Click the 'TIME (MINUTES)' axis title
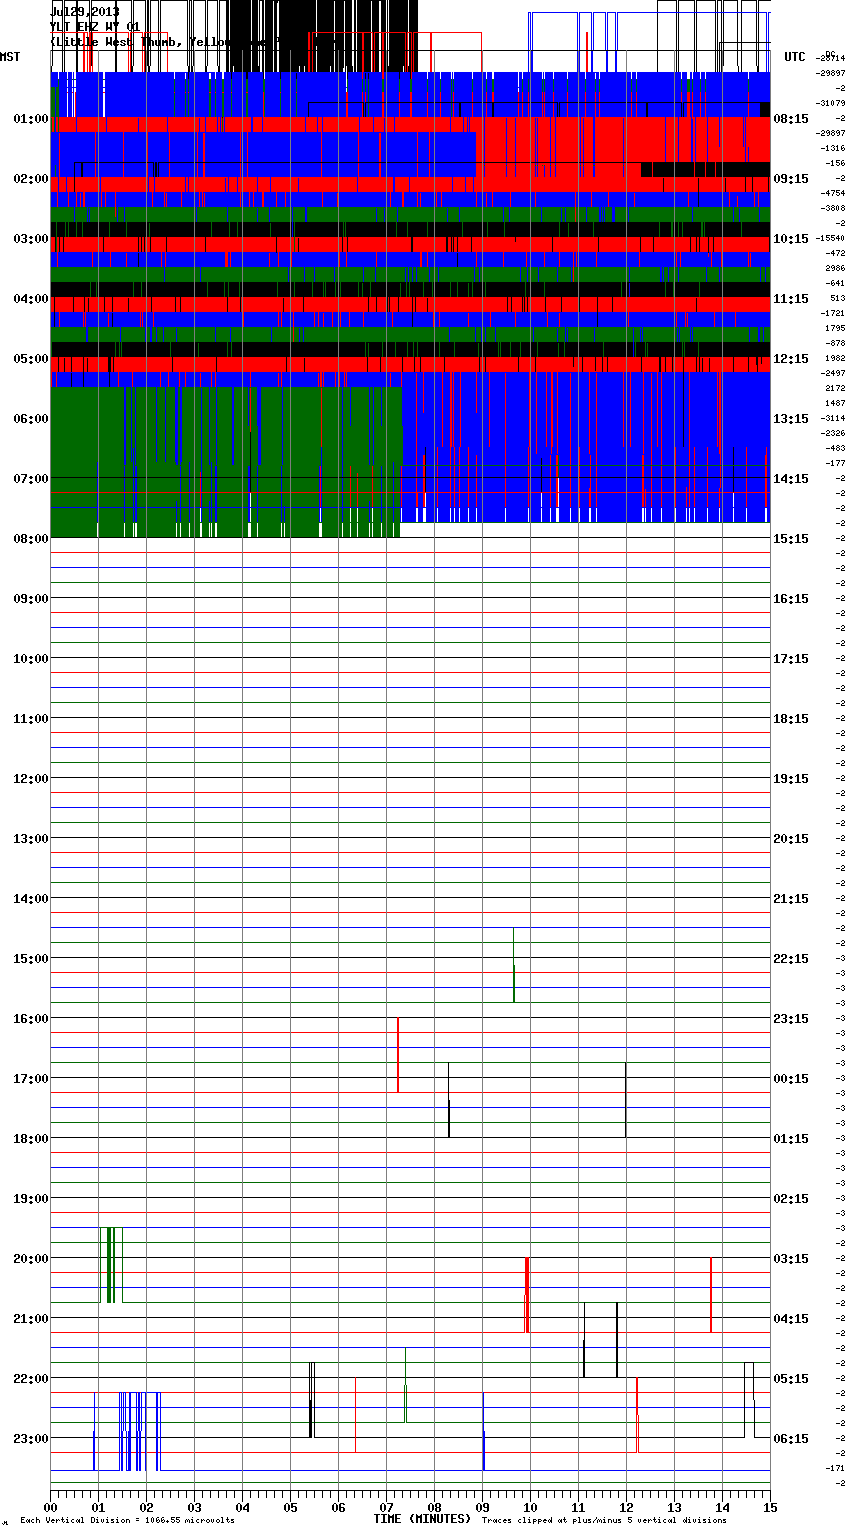 [x=422, y=1519]
